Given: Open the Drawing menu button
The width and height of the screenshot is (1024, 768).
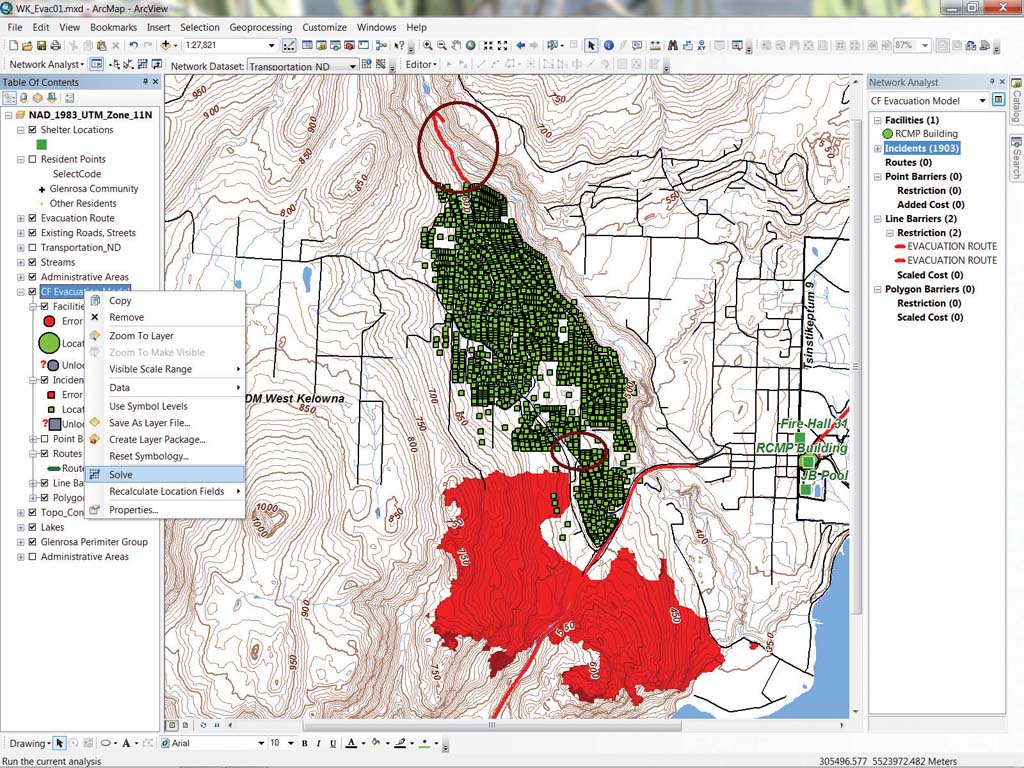Looking at the screenshot, I should pos(30,743).
